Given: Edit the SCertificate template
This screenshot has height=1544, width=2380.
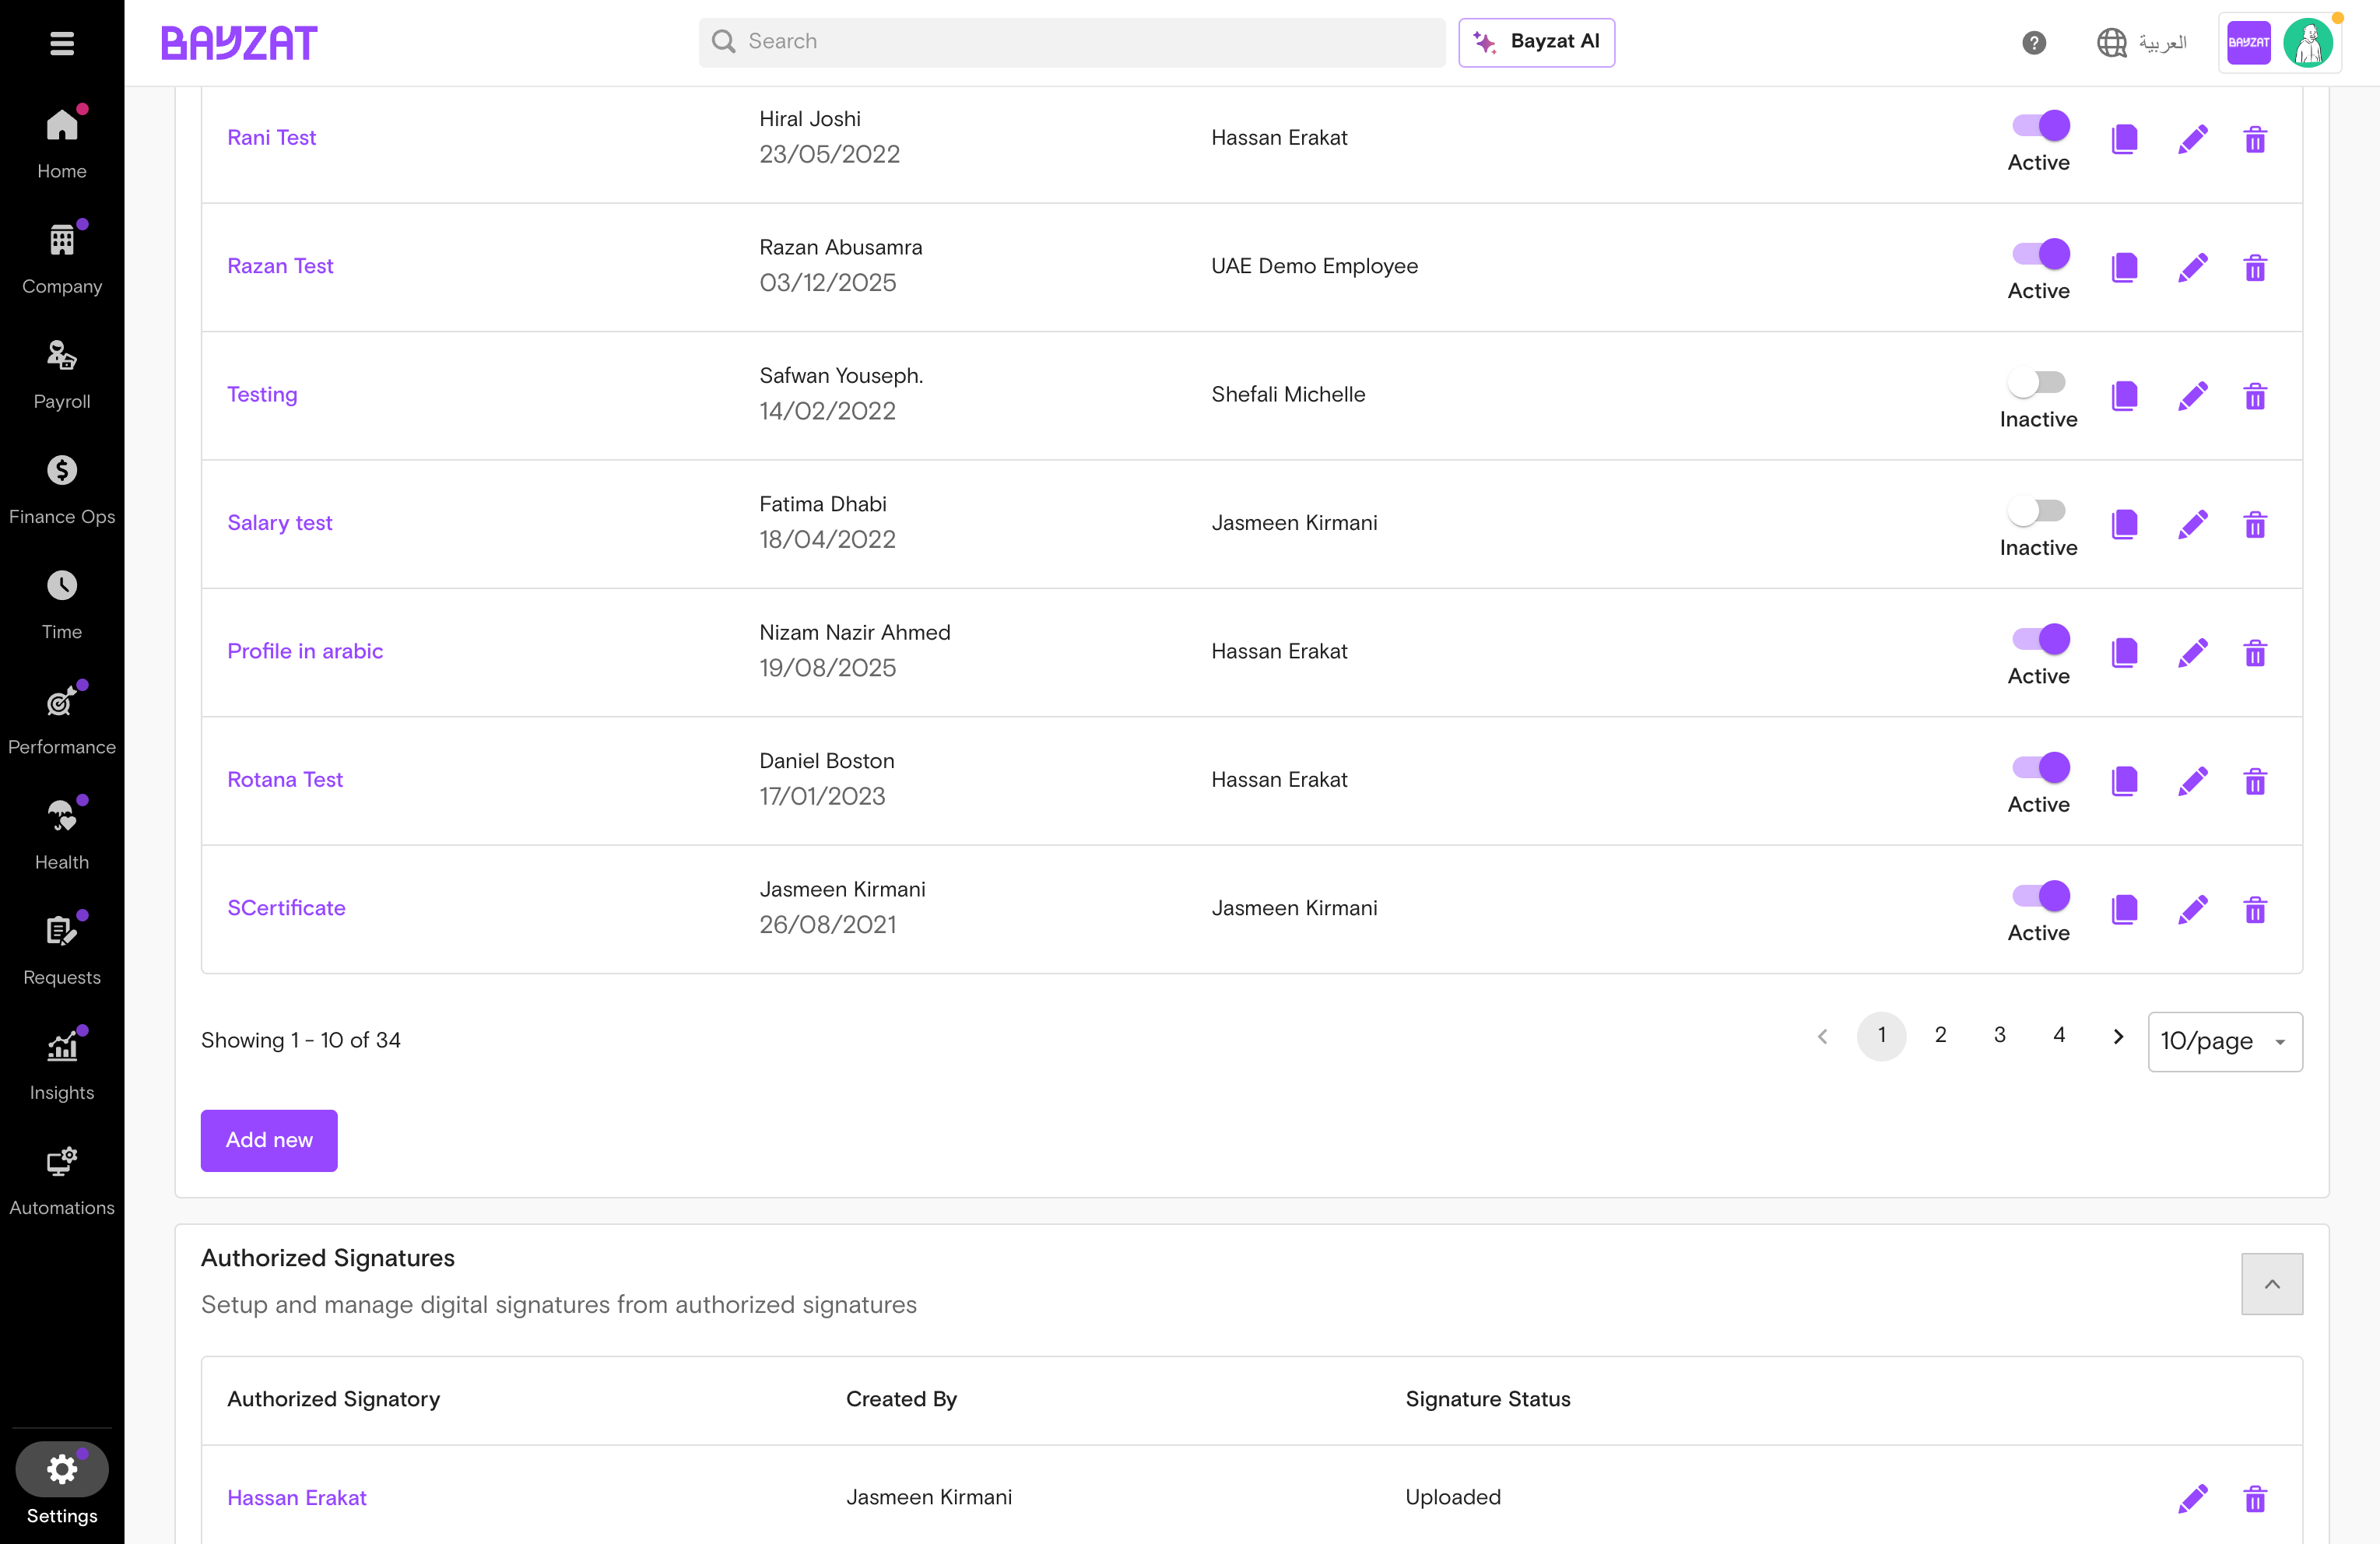Looking at the screenshot, I should (2193, 910).
